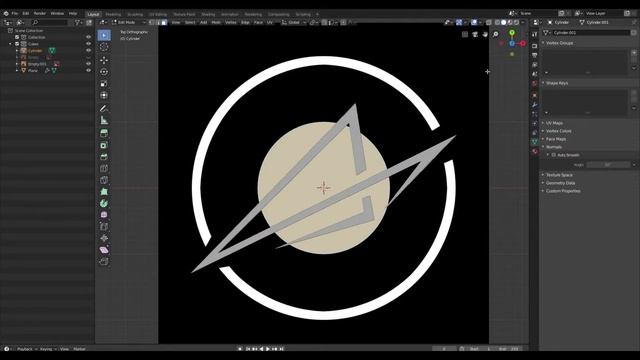Screen dimensions: 640x360
Task: Expand the Geometry Data panel
Action: coord(560,183)
